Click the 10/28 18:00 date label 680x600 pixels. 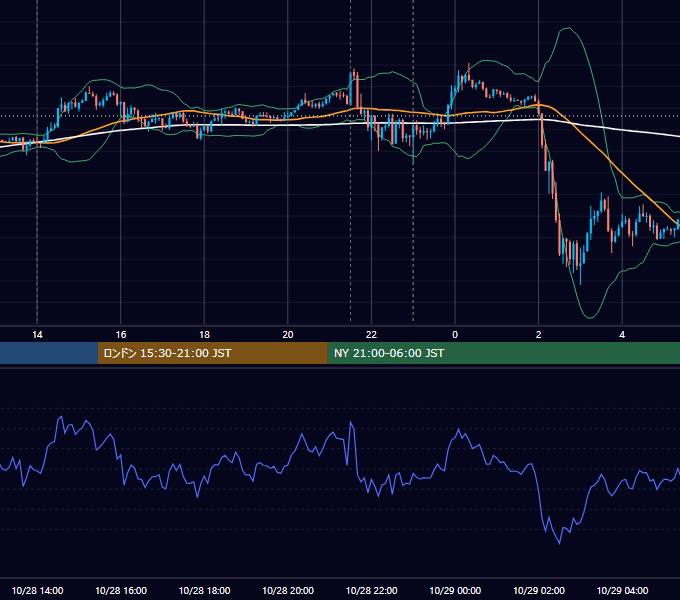click(204, 590)
